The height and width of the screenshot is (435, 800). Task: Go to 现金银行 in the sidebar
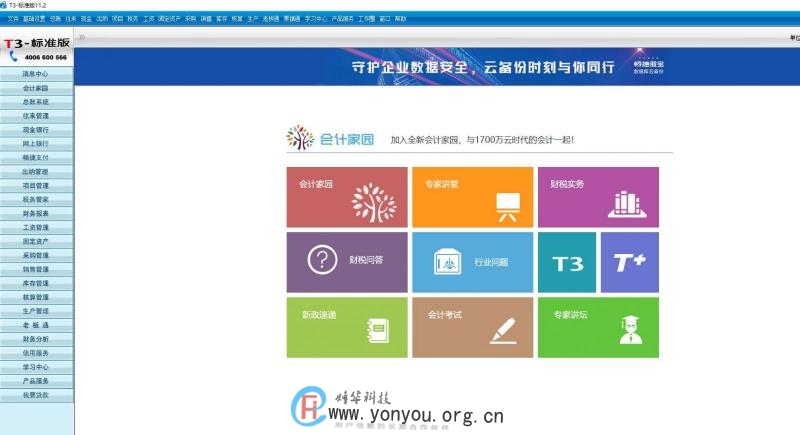tap(36, 130)
